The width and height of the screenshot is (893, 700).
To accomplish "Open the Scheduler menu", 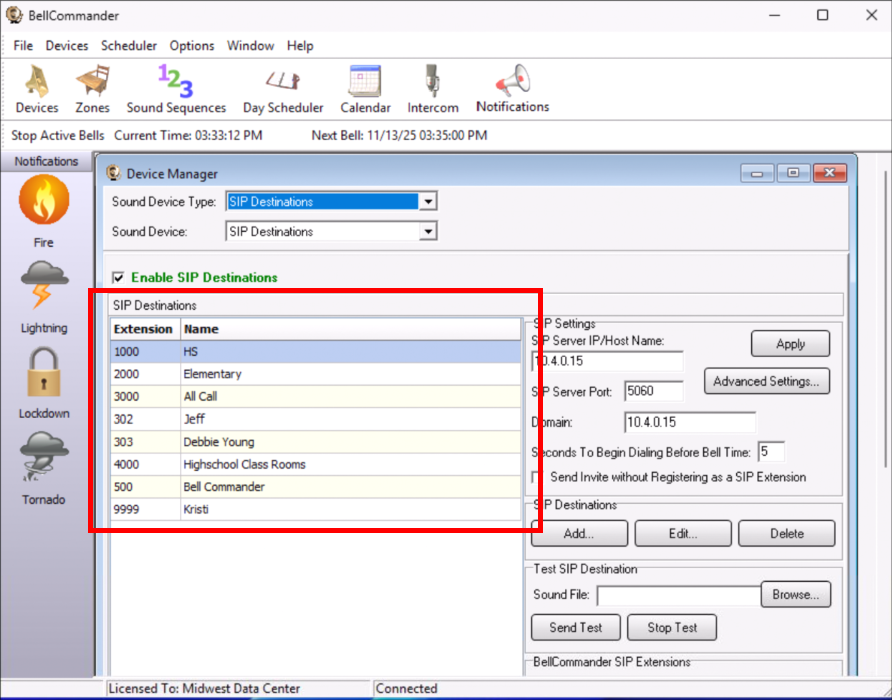I will coord(128,46).
